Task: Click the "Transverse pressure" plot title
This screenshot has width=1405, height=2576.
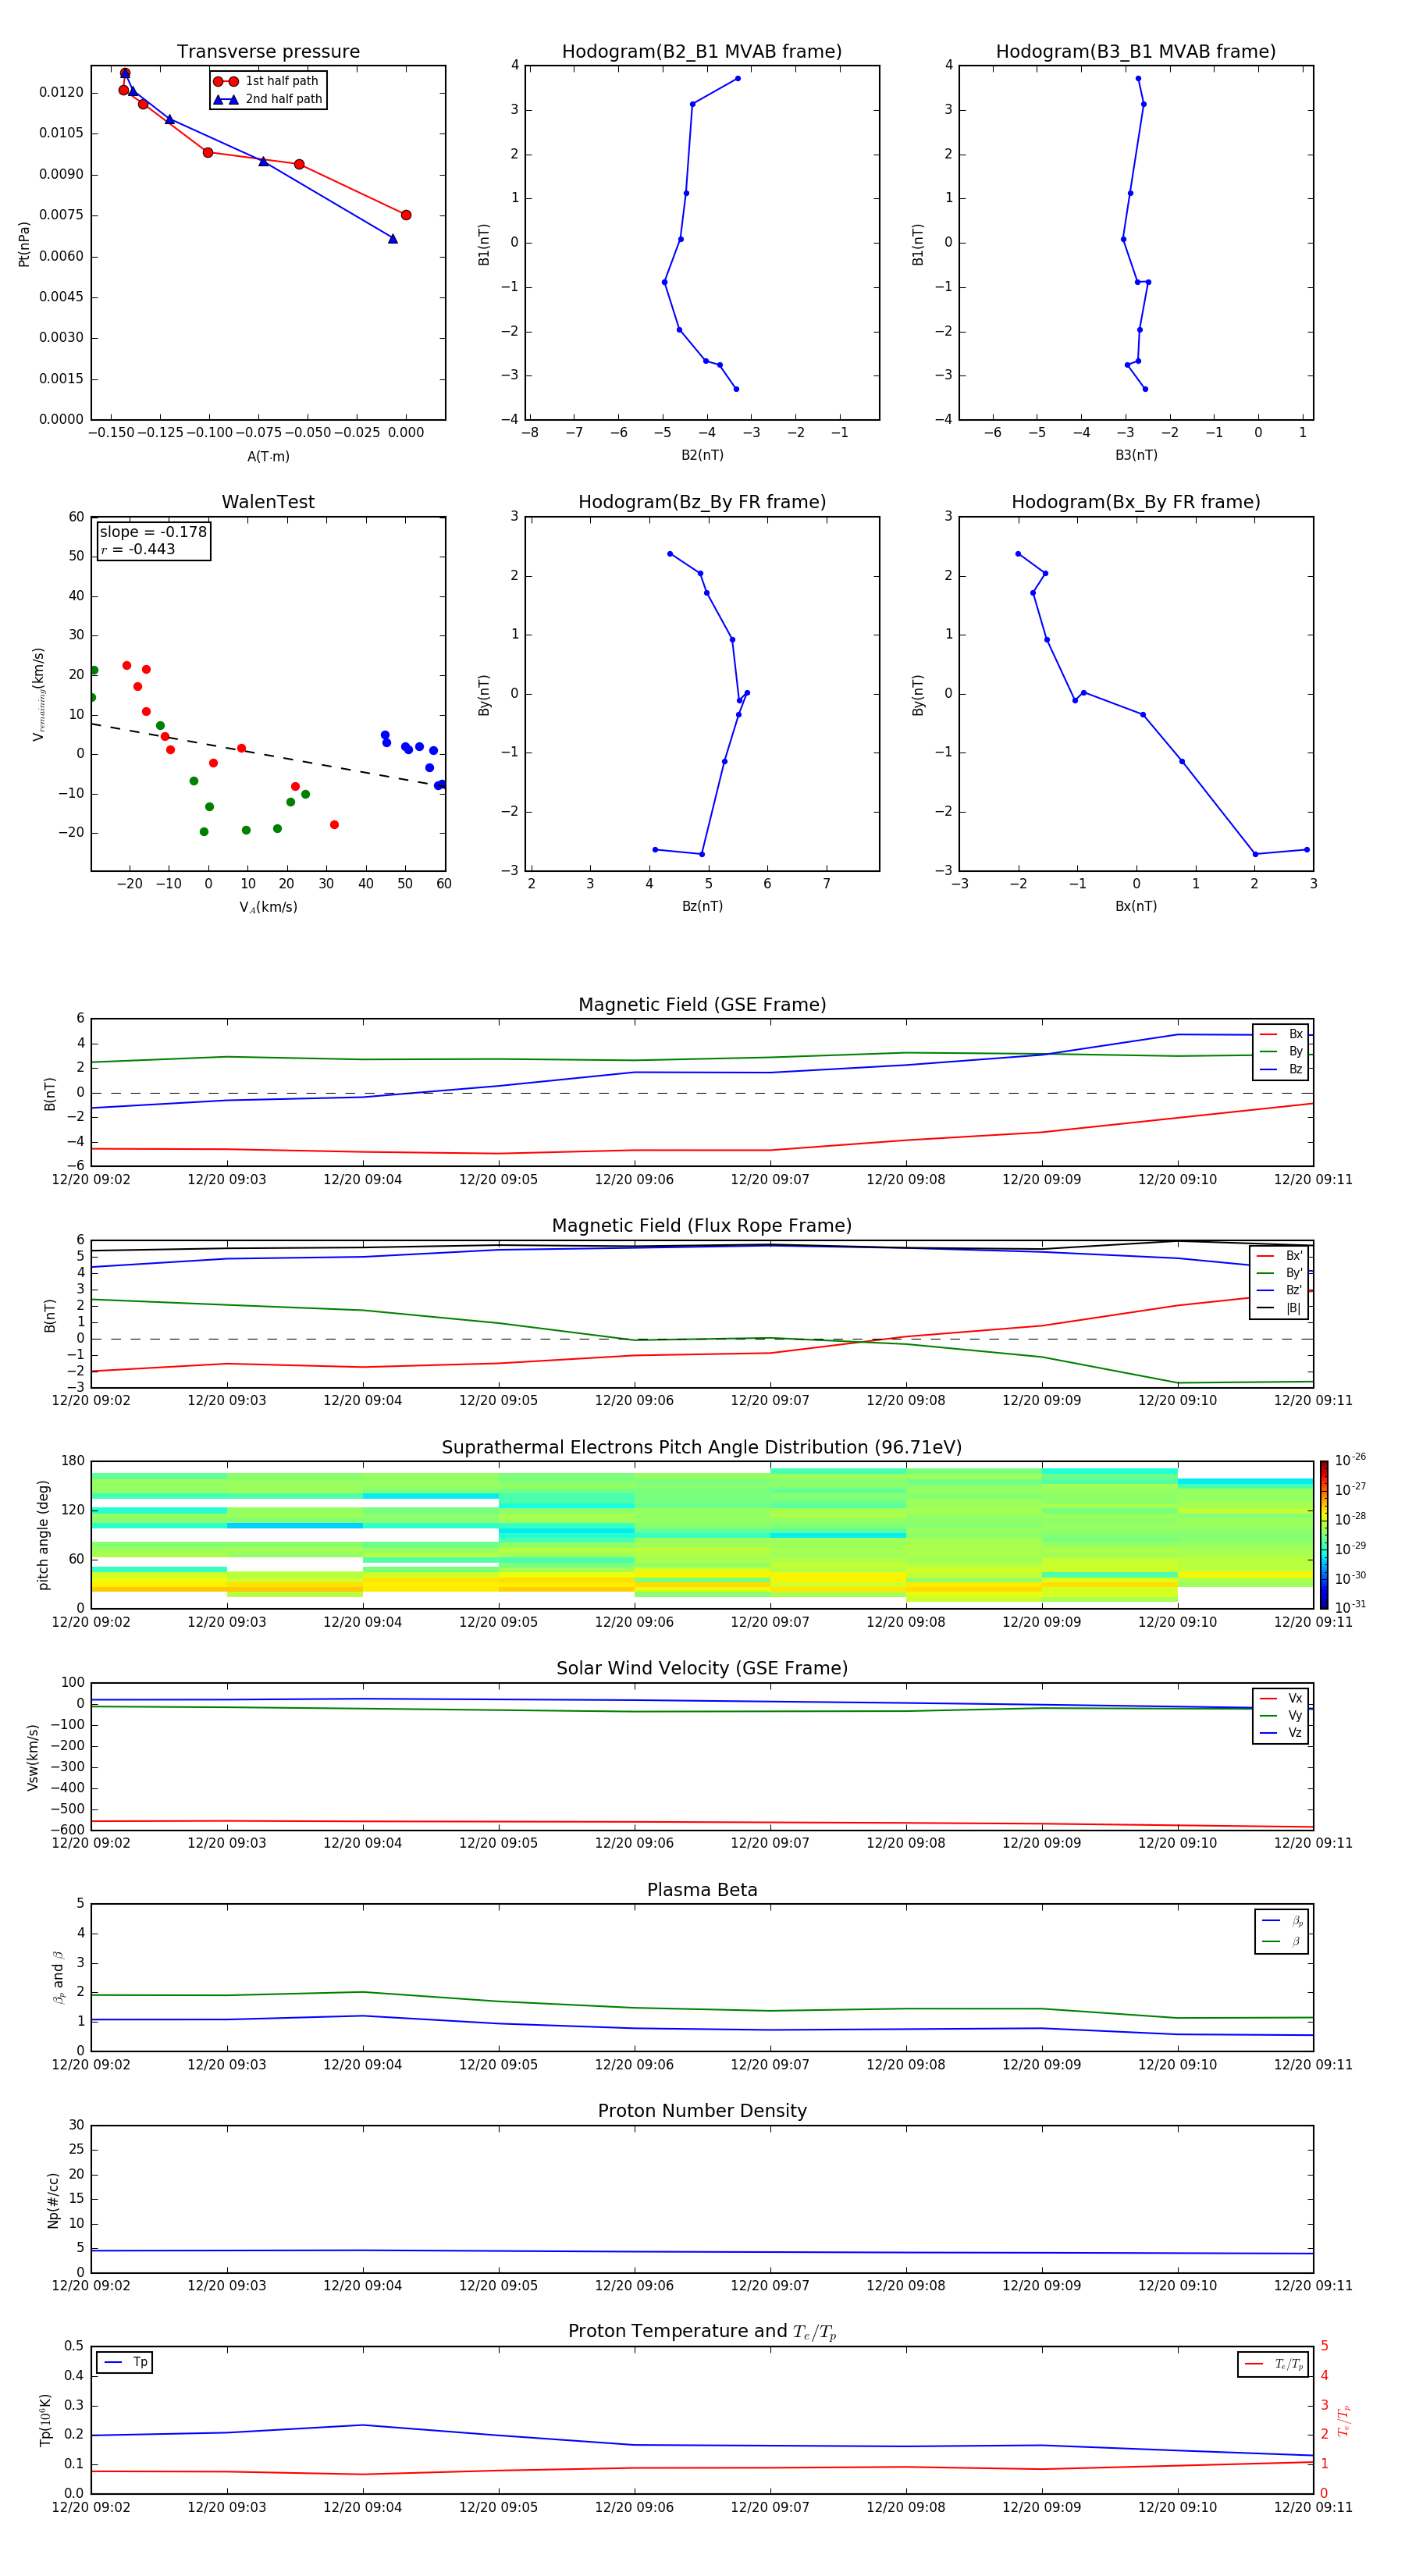Action: [268, 52]
